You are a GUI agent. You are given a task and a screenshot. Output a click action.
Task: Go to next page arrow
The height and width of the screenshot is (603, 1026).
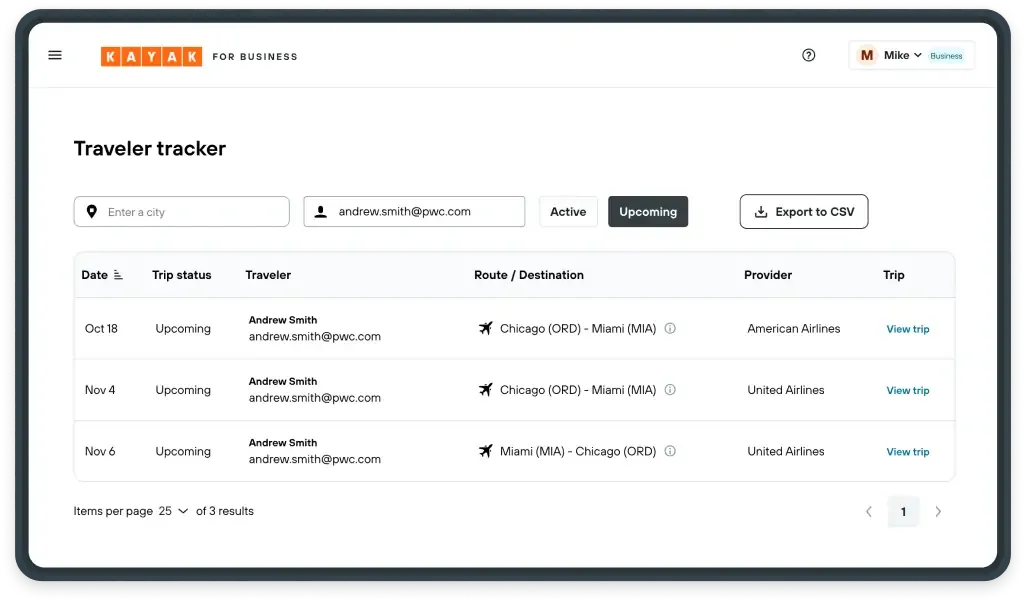point(938,512)
